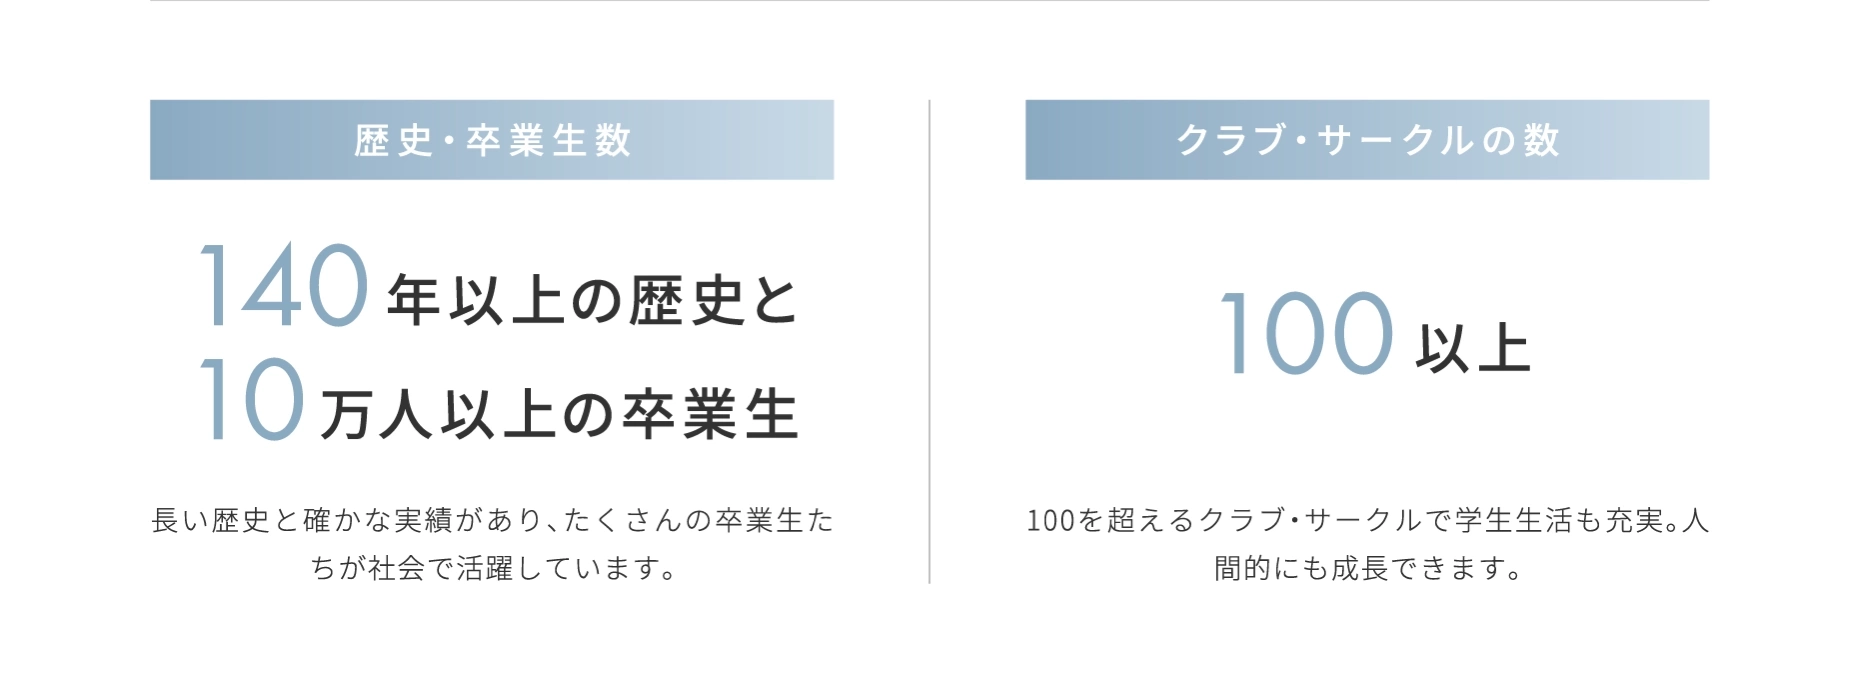Click the line 間的にも成長できます。
Image resolution: width=1860 pixels, height=680 pixels.
(x=1367, y=569)
